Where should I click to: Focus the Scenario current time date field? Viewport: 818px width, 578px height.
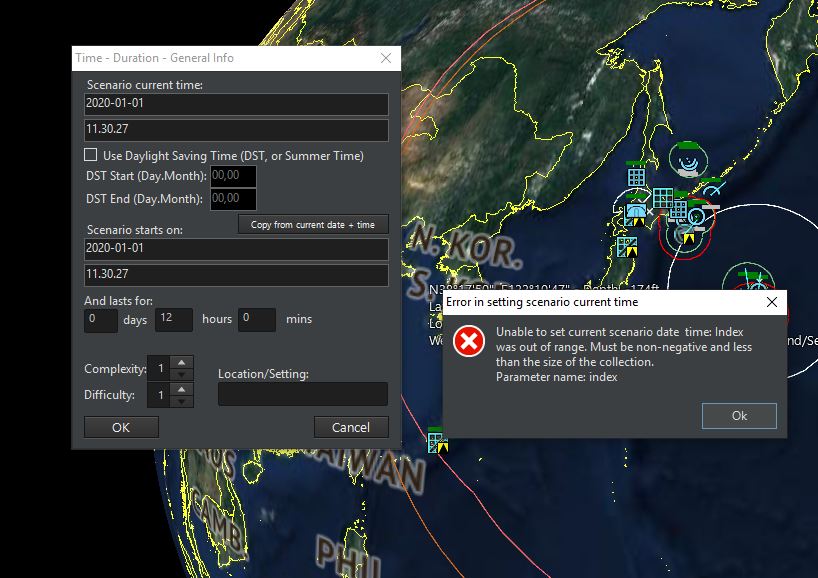click(x=236, y=104)
